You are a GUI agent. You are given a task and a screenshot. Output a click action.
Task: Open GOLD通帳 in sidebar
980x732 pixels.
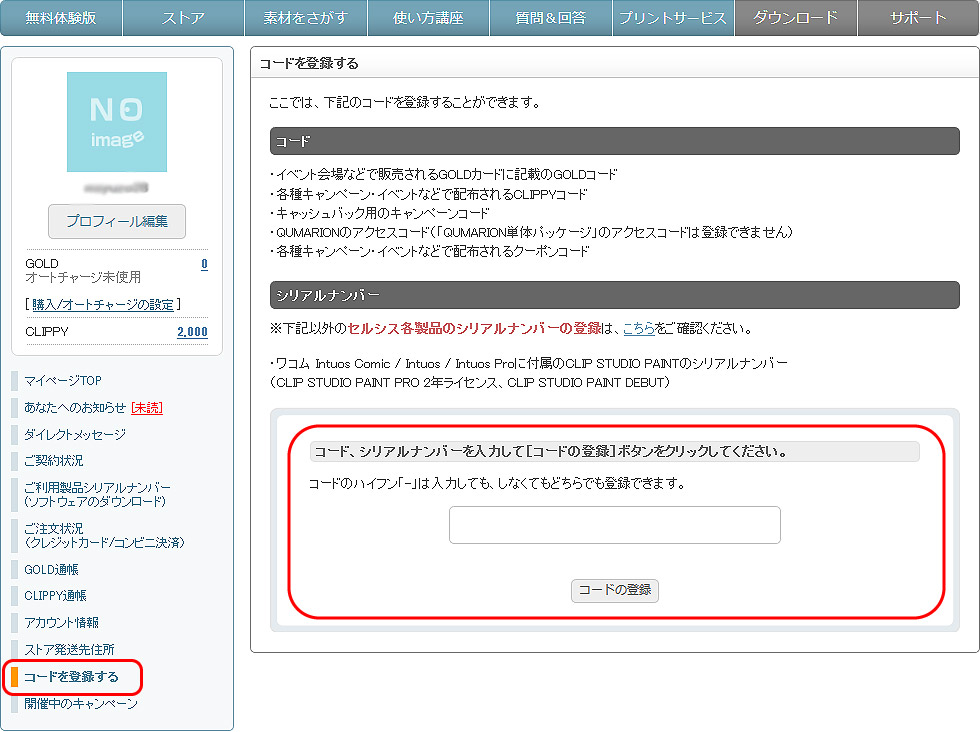(51, 569)
